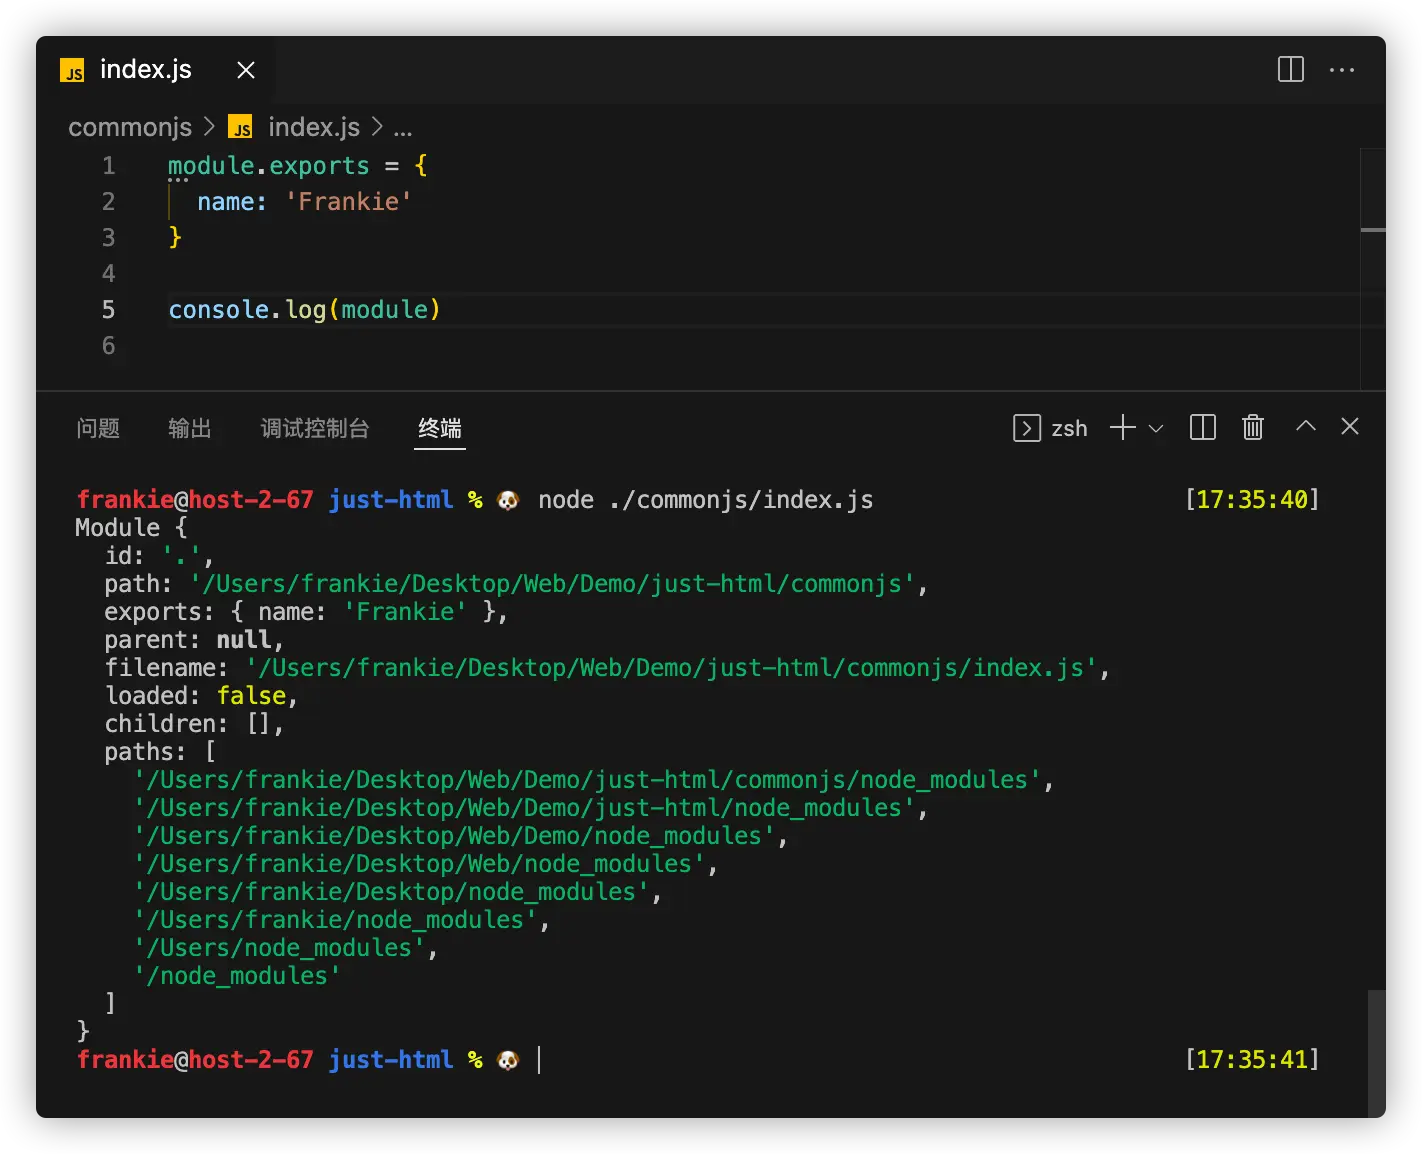1422x1154 pixels.
Task: Close the bottom terminal panel
Action: (1349, 426)
